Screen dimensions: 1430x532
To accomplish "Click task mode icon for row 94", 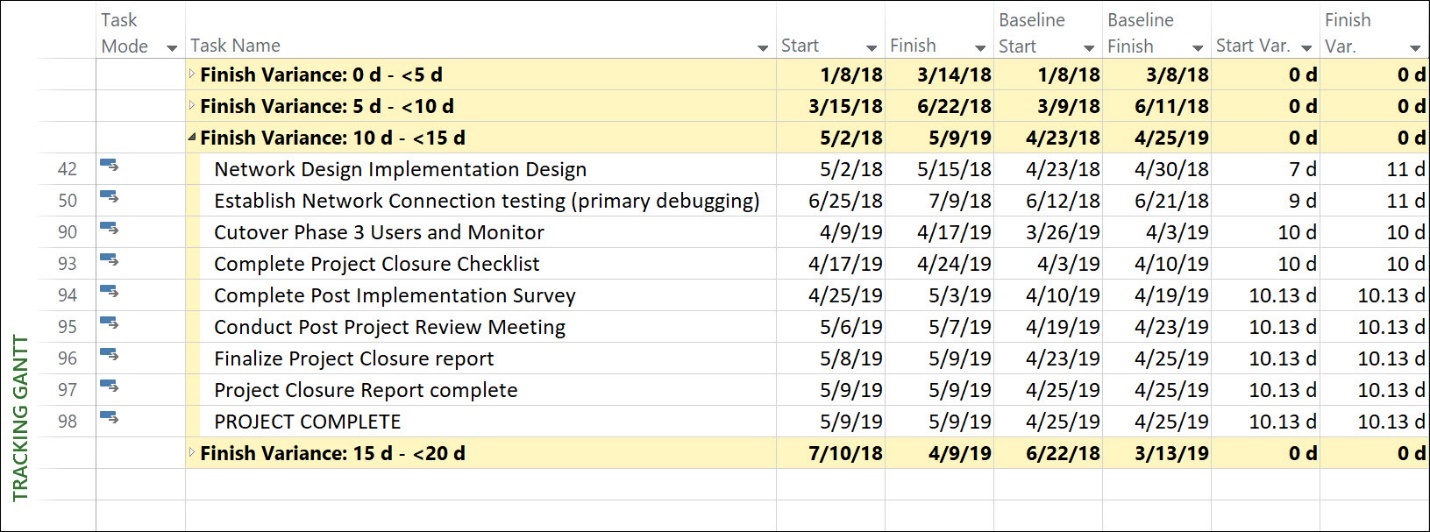I will (110, 293).
